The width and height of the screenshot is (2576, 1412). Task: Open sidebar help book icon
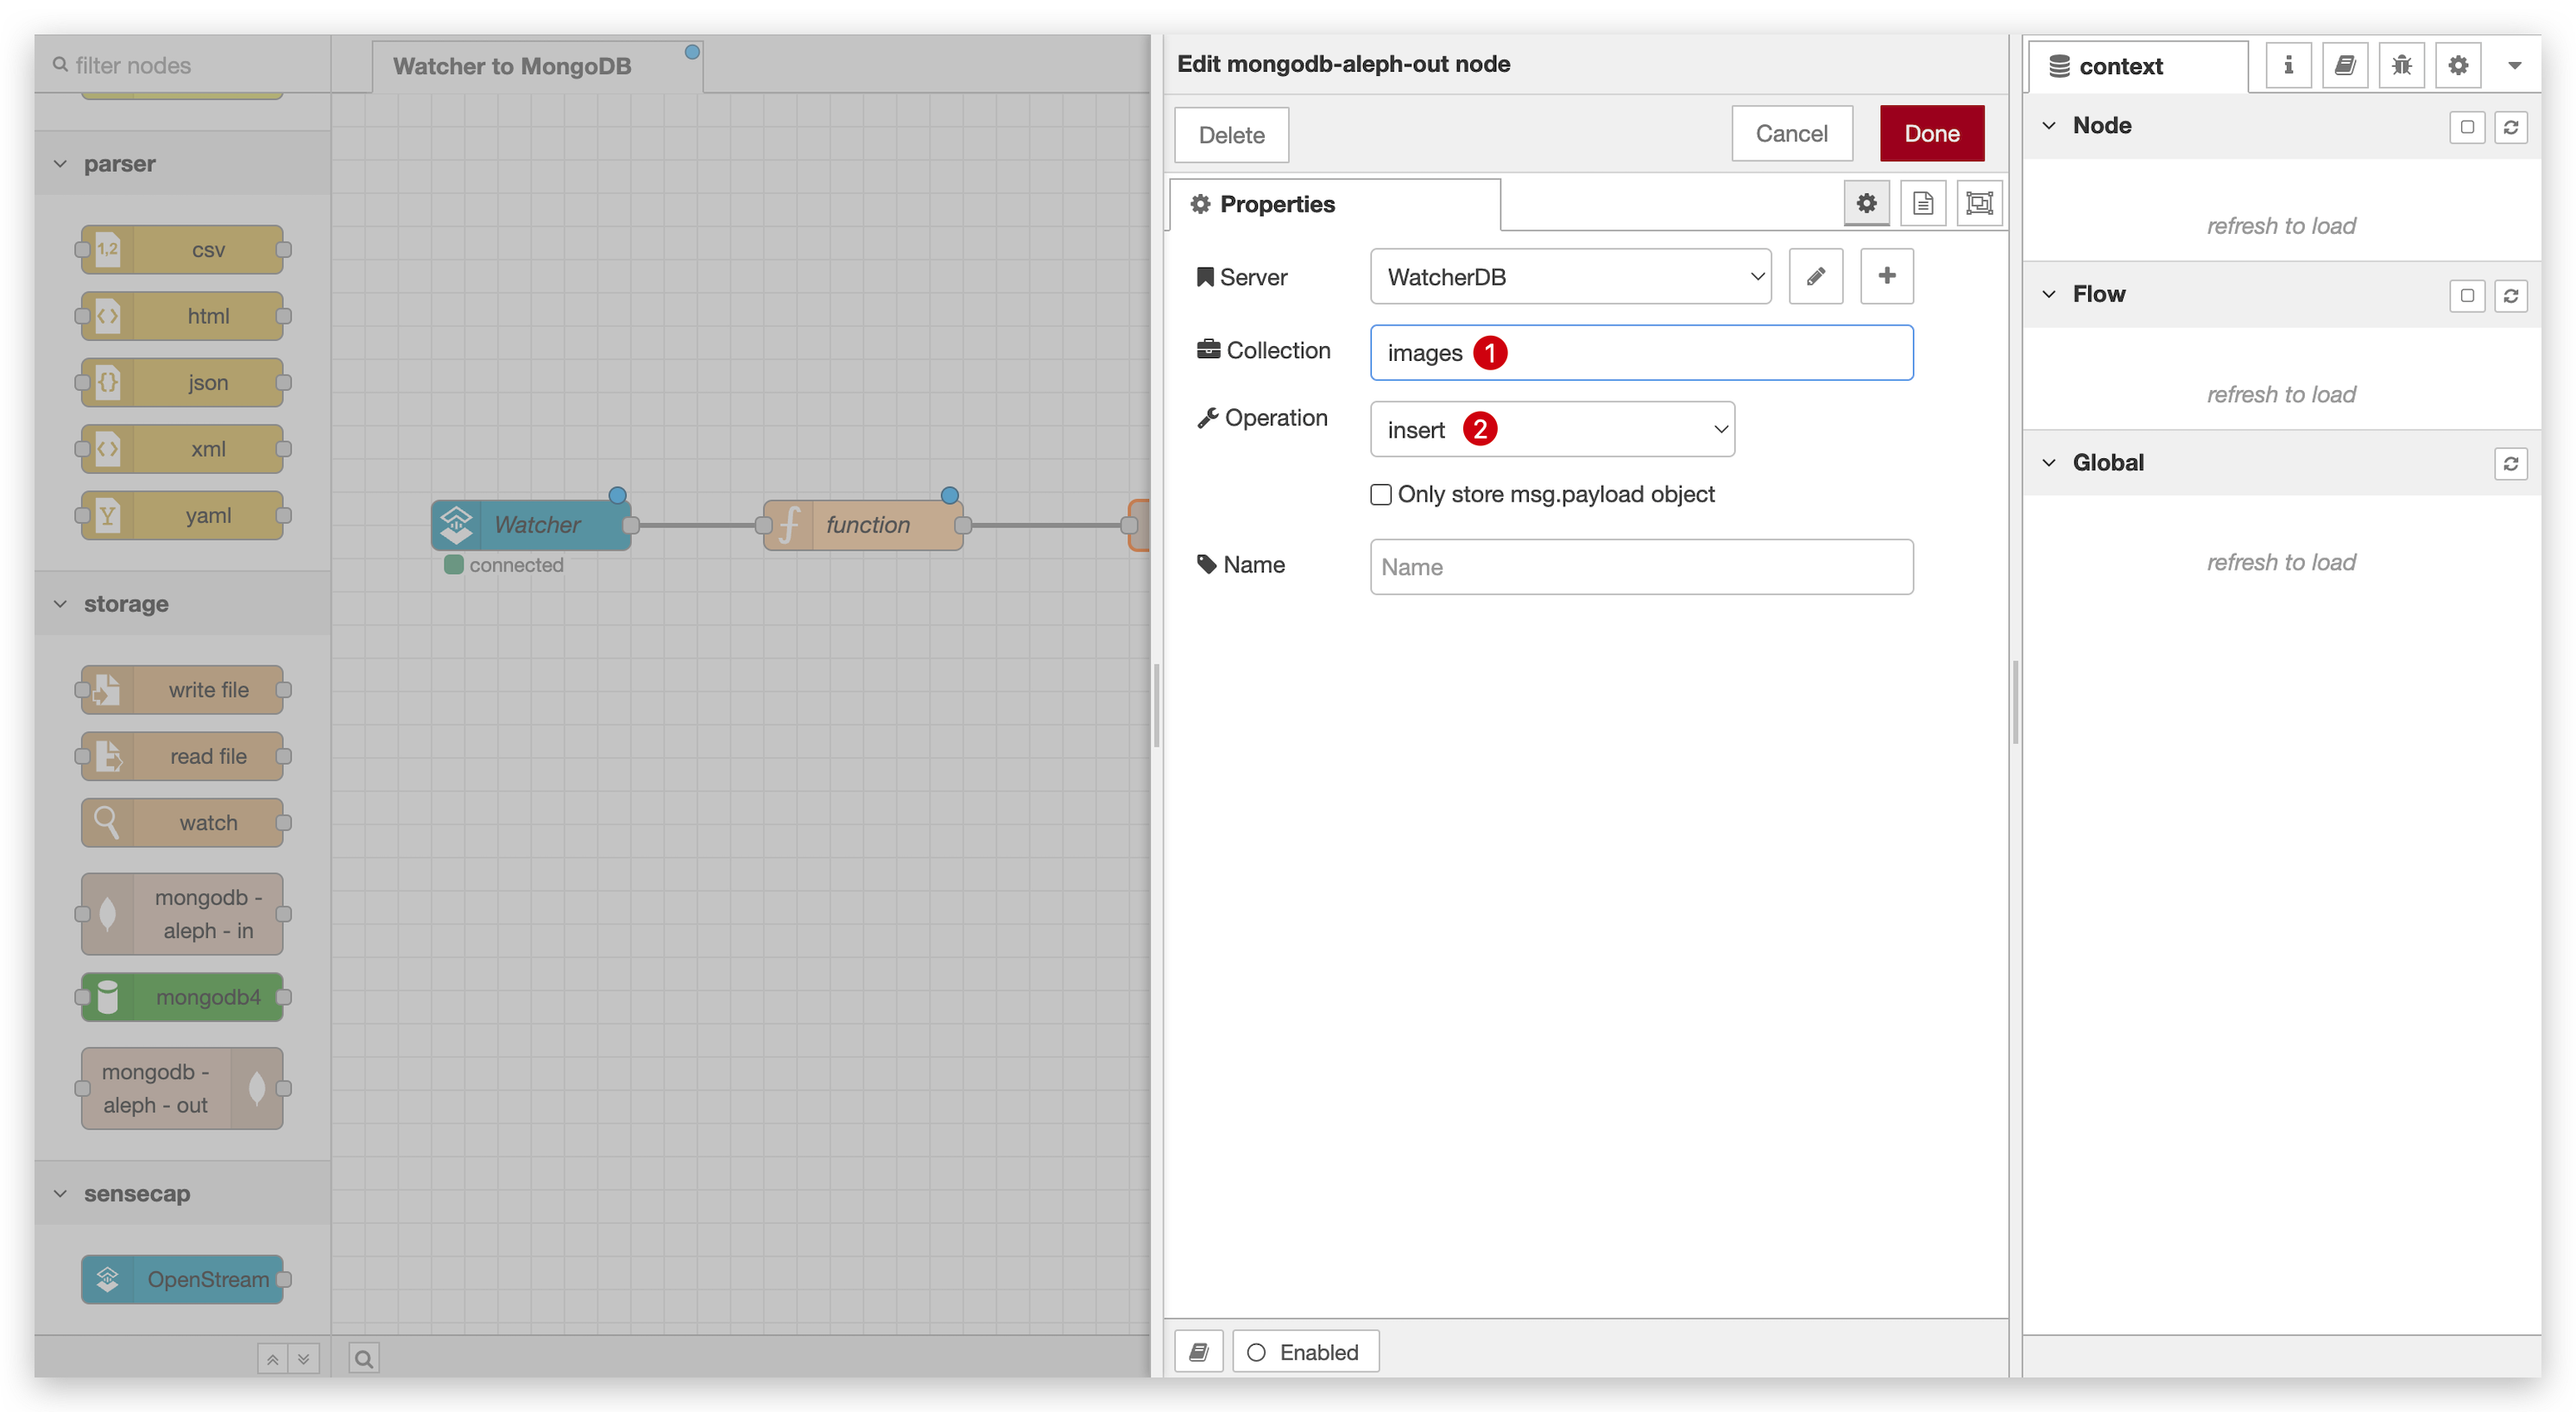pos(2345,66)
